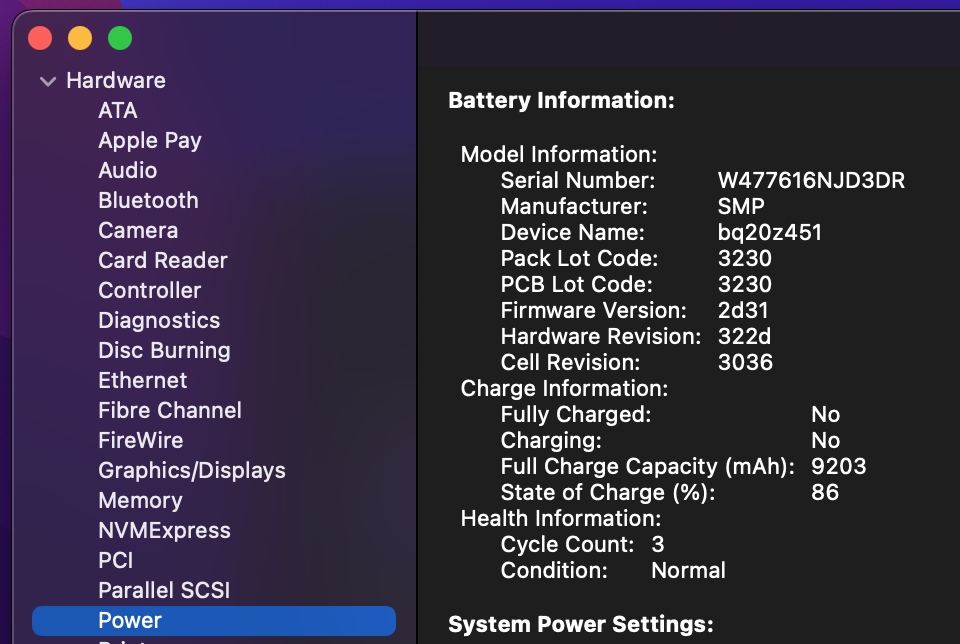Viewport: 960px width, 644px height.
Task: Show NVMExpress device information
Action: tap(164, 531)
